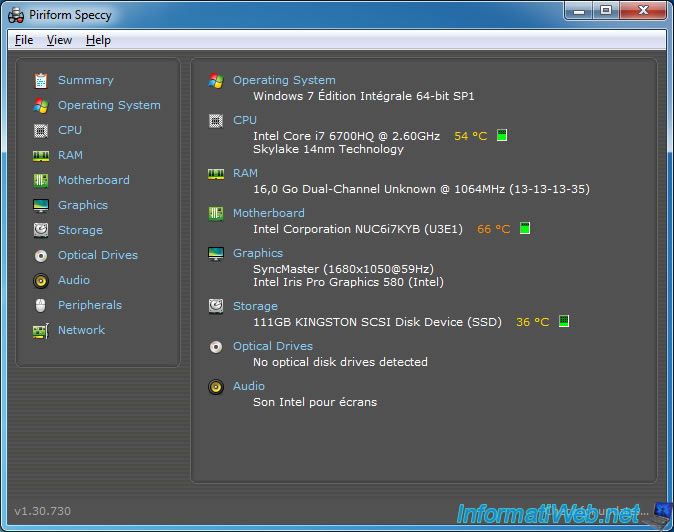The height and width of the screenshot is (532, 674).
Task: Click the SyncMaster (1680x1050@59Hz) text
Action: tap(343, 269)
